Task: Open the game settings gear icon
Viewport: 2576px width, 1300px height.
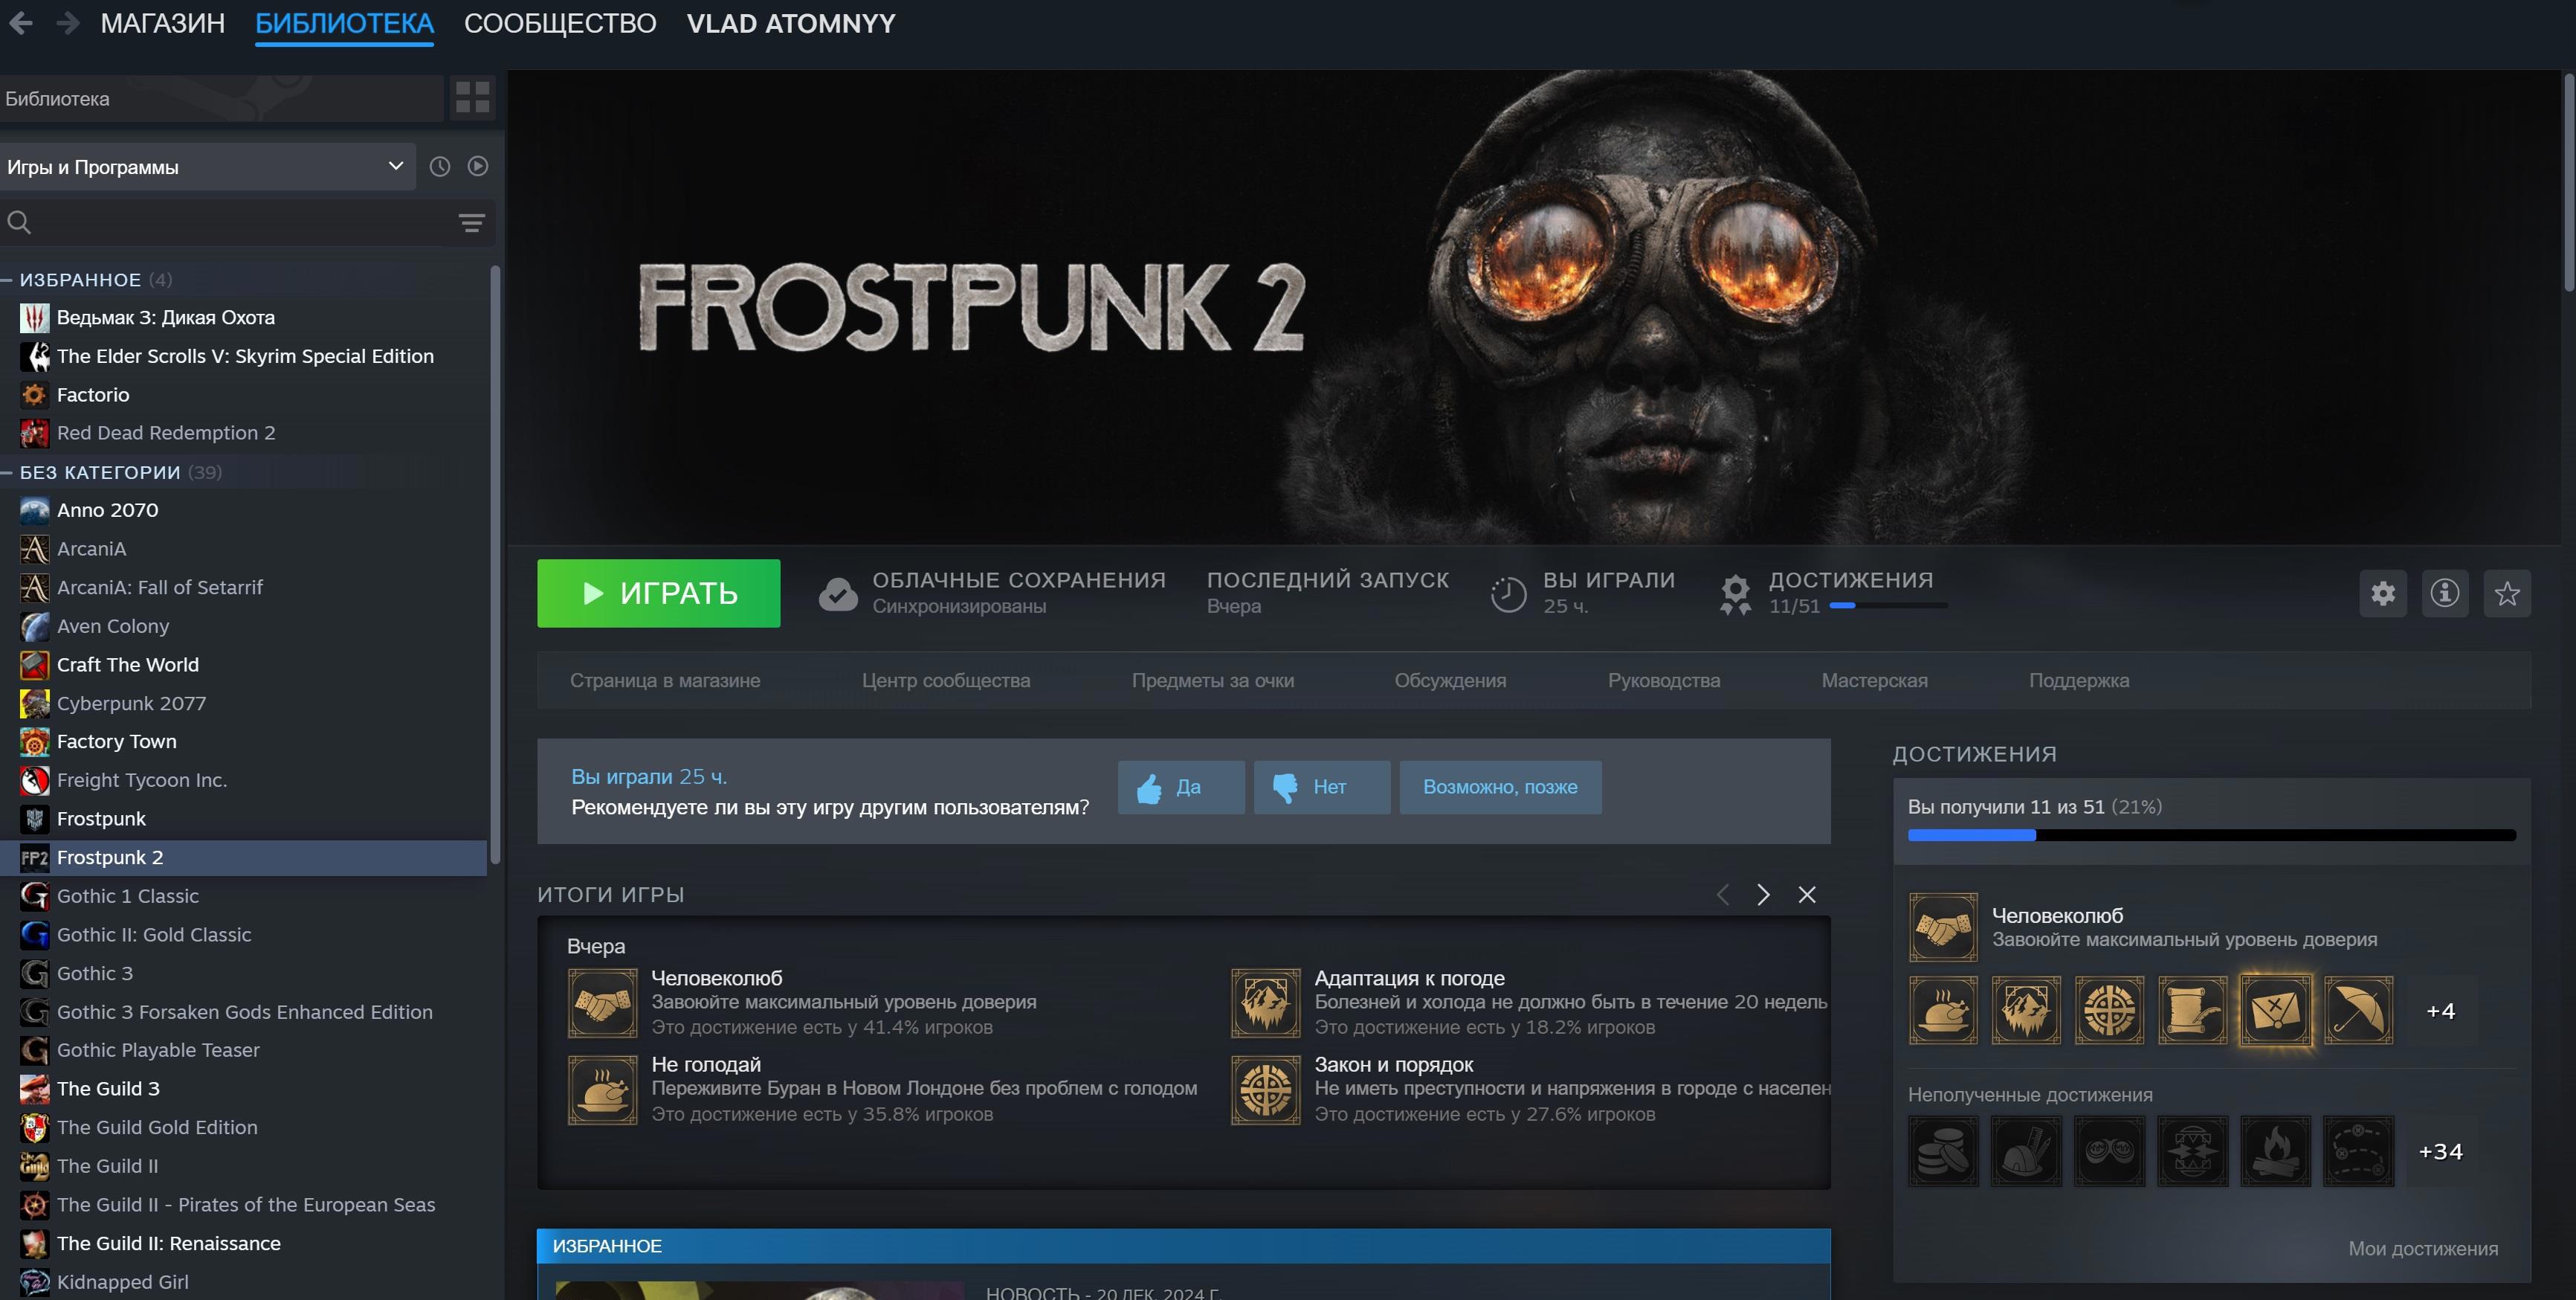Action: coord(2383,594)
